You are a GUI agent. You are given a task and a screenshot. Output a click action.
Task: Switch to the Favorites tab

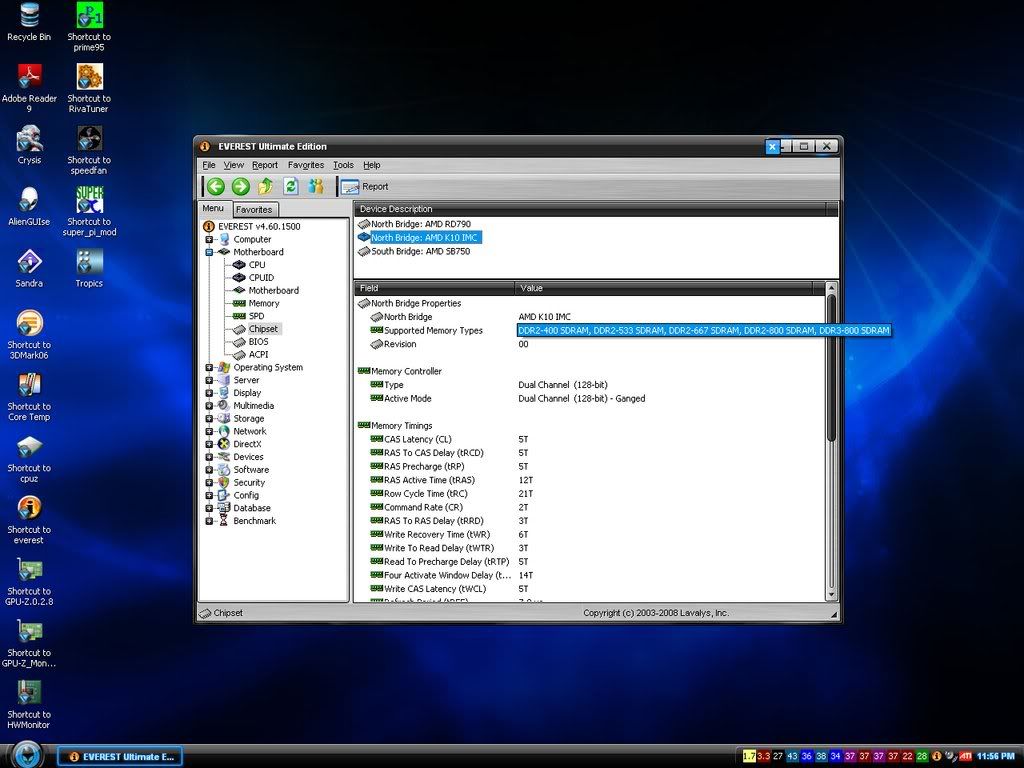254,210
